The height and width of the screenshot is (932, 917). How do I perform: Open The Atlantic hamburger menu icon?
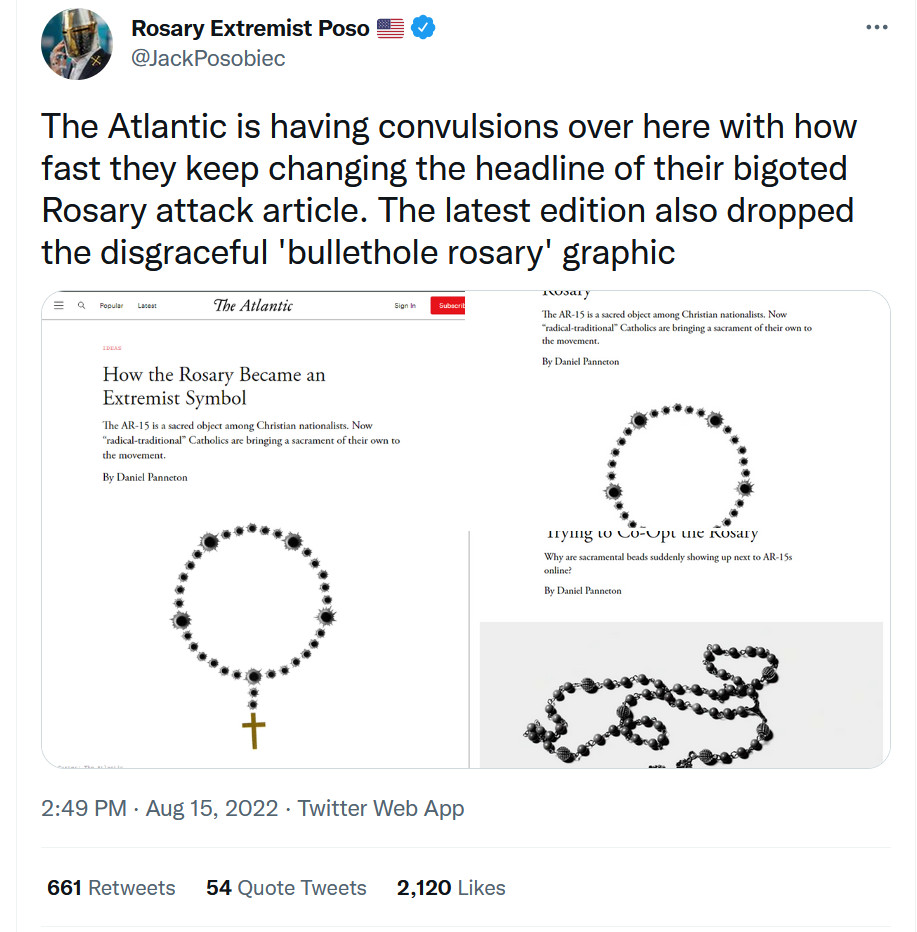pyautogui.click(x=59, y=305)
